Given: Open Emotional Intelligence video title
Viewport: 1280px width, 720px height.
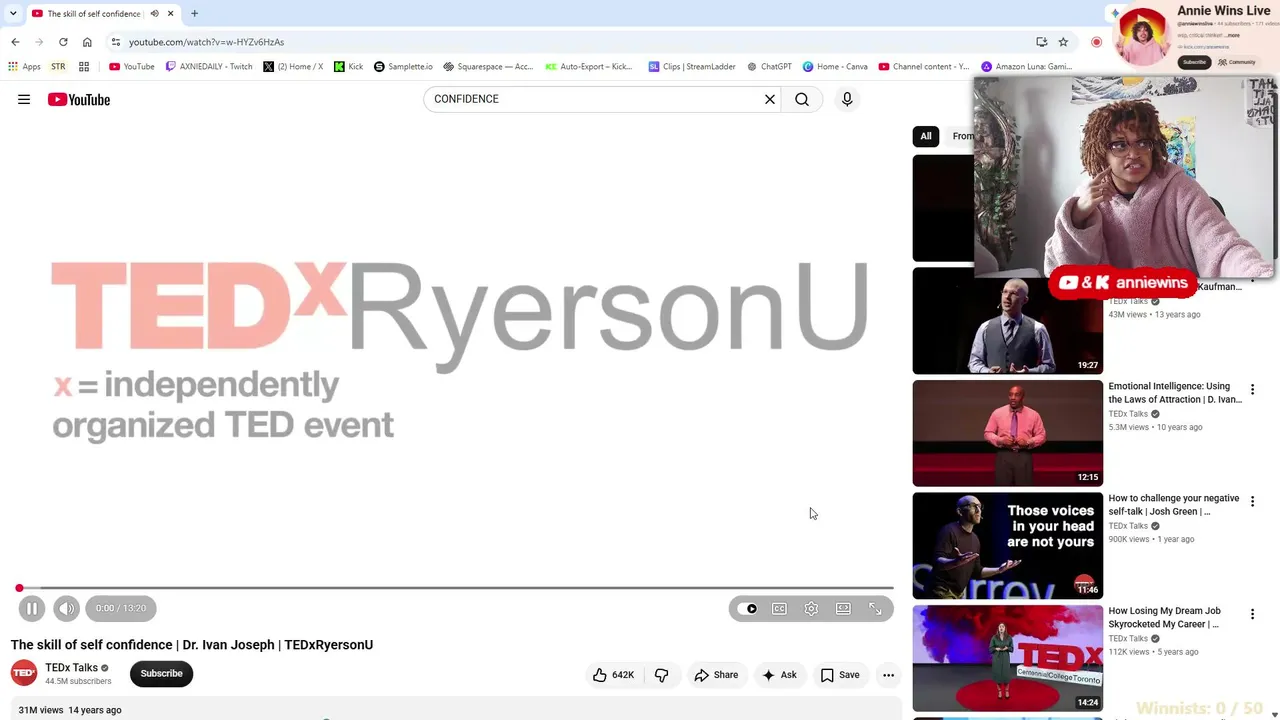Looking at the screenshot, I should tap(1175, 393).
